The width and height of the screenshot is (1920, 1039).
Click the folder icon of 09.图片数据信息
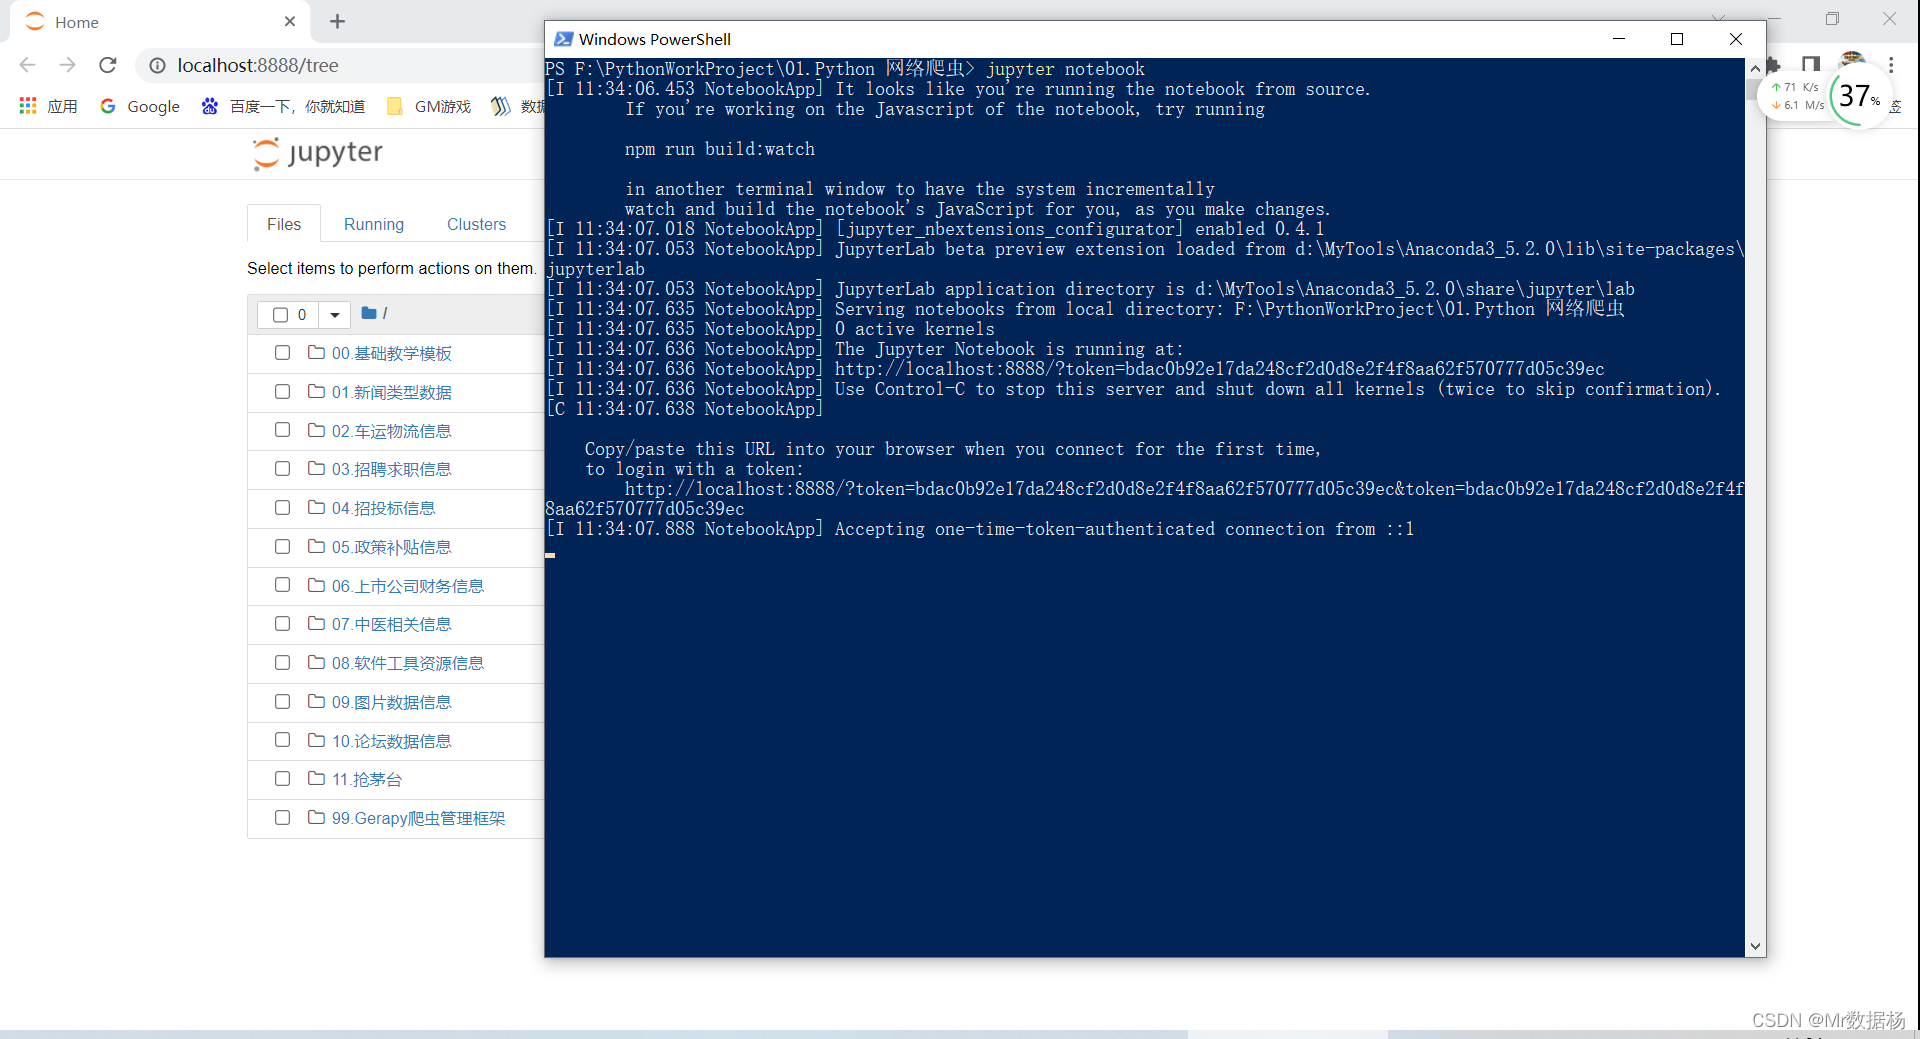pyautogui.click(x=317, y=702)
